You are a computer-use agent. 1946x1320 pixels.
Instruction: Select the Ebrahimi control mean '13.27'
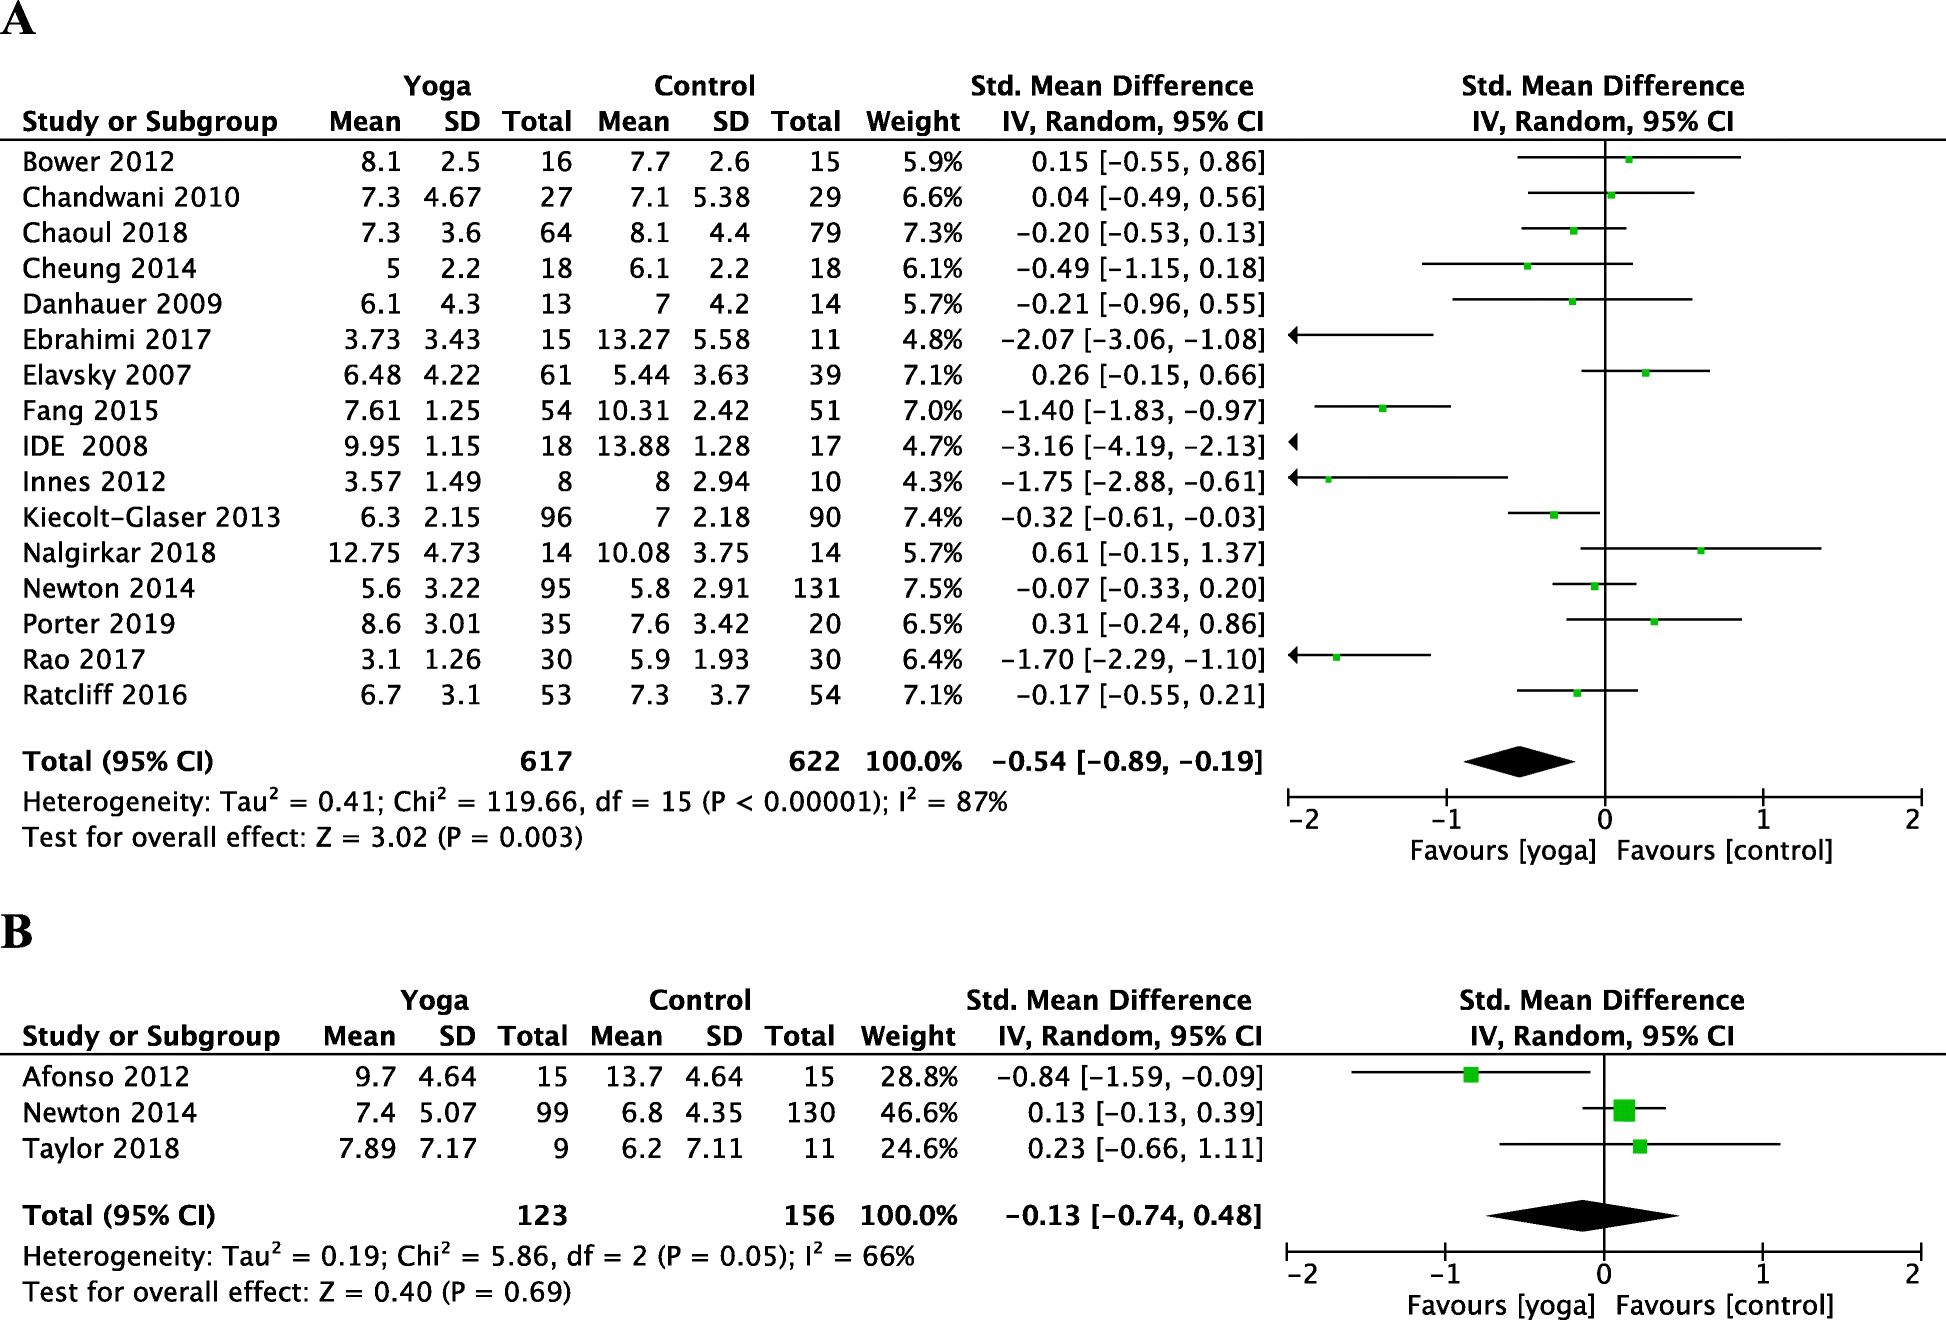(x=633, y=340)
